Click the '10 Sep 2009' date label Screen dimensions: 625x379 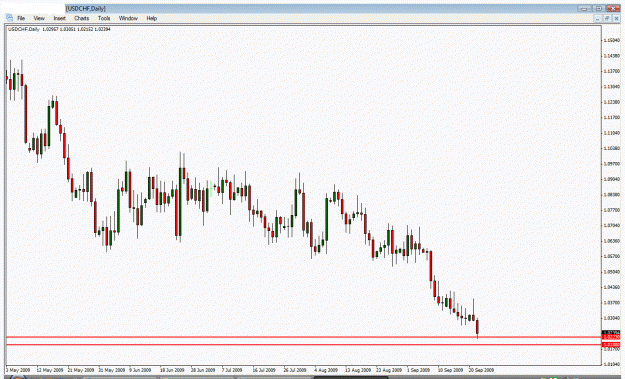(450, 370)
